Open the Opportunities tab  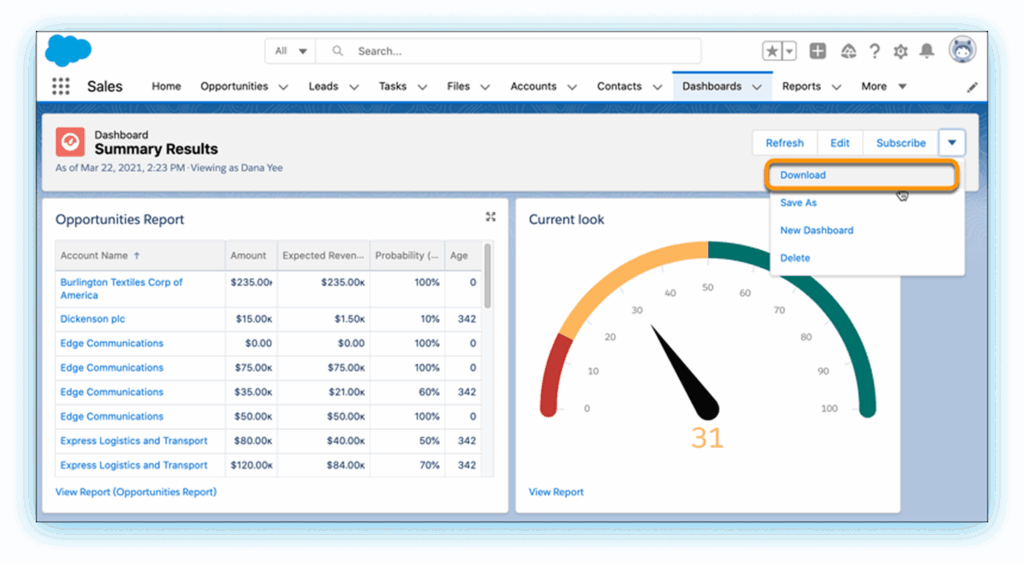coord(234,86)
